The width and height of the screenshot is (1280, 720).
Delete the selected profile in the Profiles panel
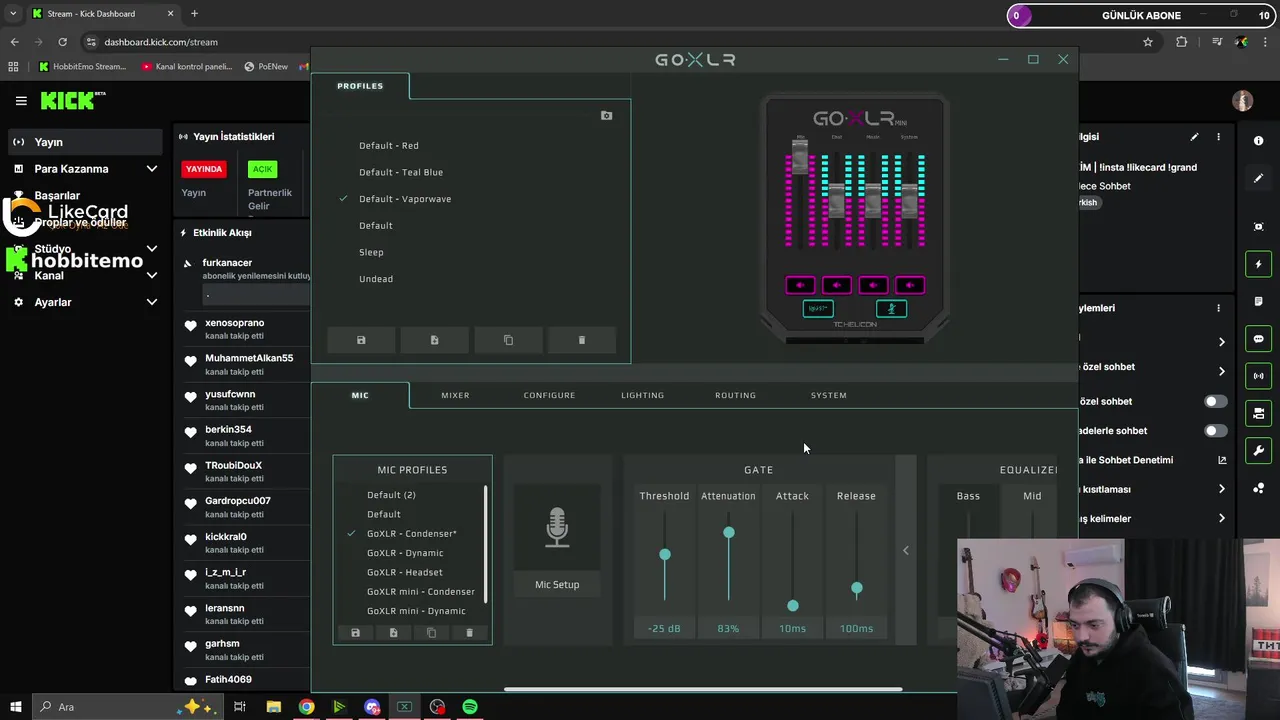tap(582, 340)
